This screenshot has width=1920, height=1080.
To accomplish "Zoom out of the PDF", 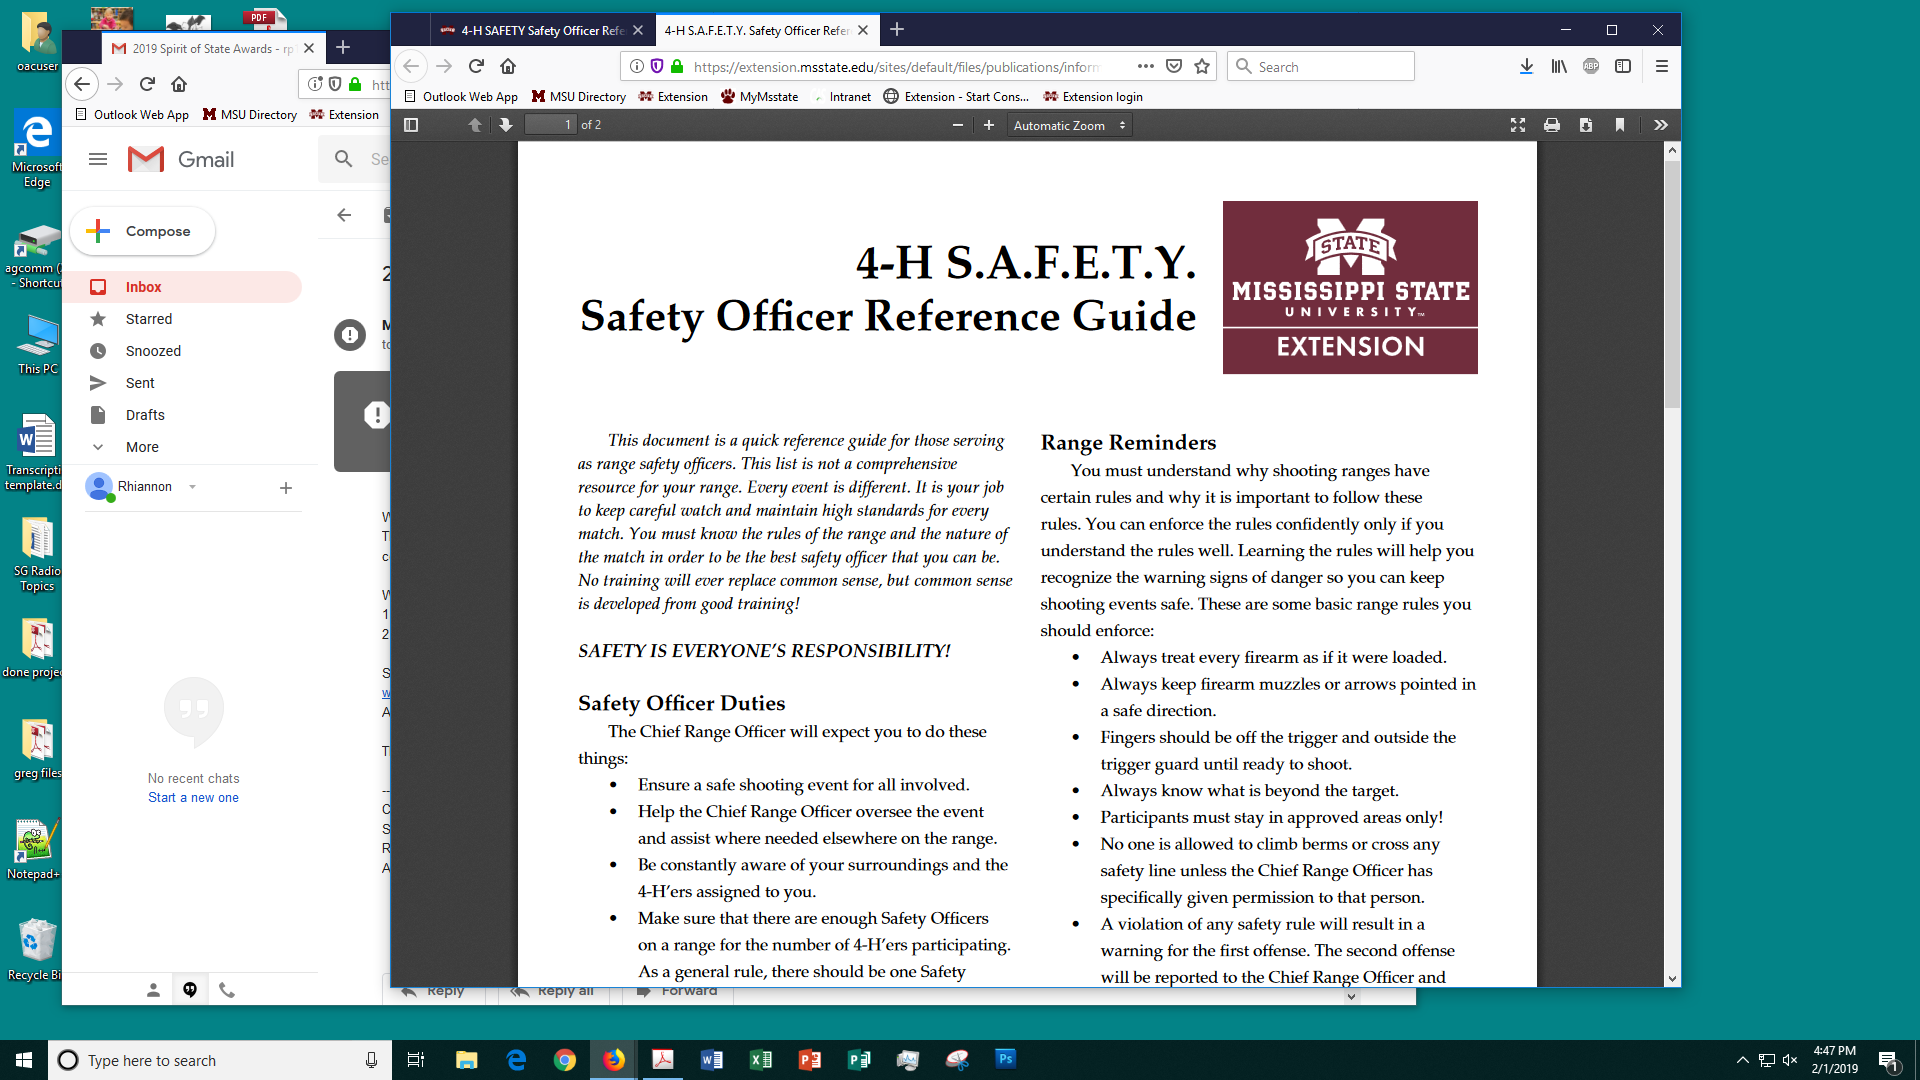I will pyautogui.click(x=957, y=125).
